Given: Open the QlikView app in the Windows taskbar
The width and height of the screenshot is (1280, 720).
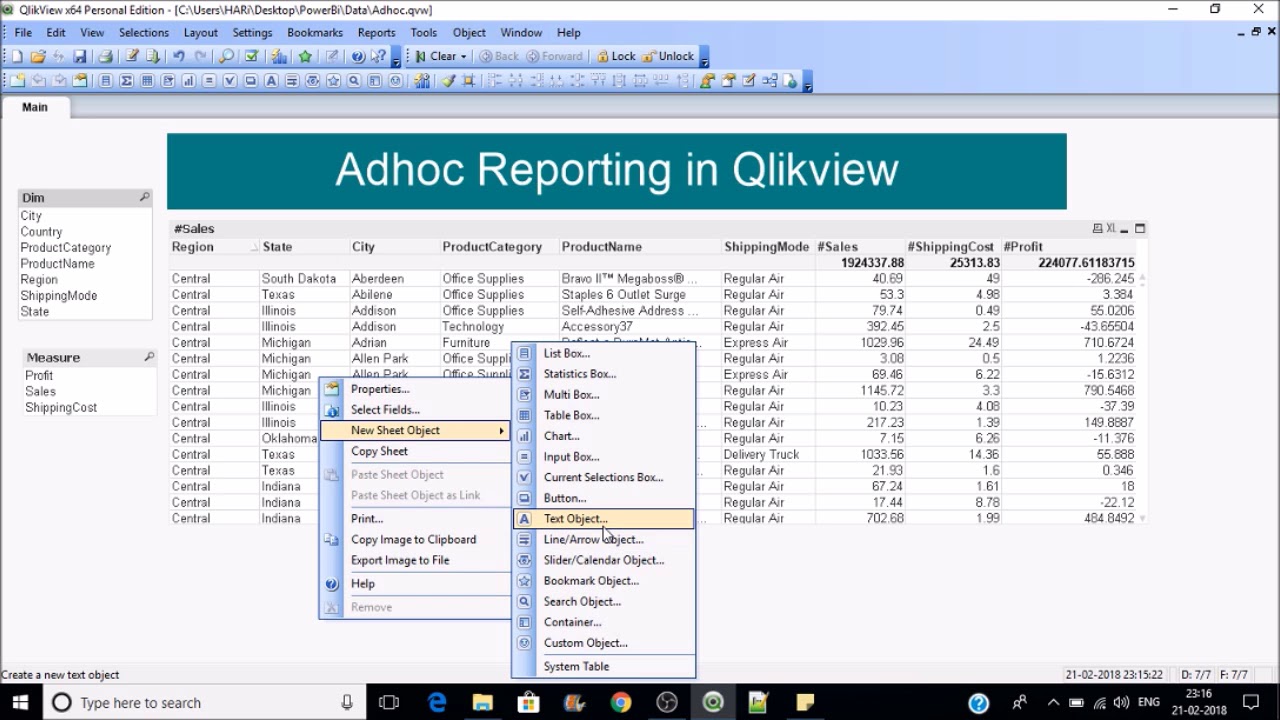Looking at the screenshot, I should (x=713, y=703).
